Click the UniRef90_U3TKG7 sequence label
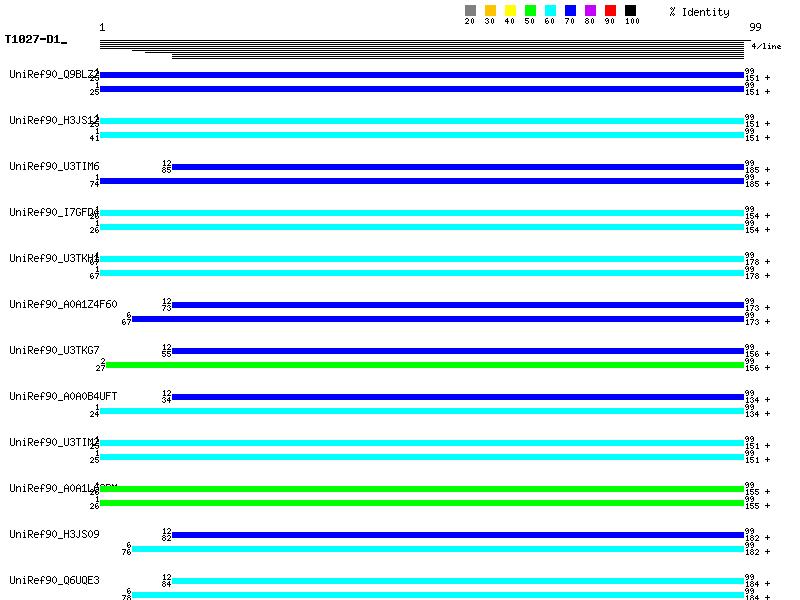 click(x=54, y=350)
